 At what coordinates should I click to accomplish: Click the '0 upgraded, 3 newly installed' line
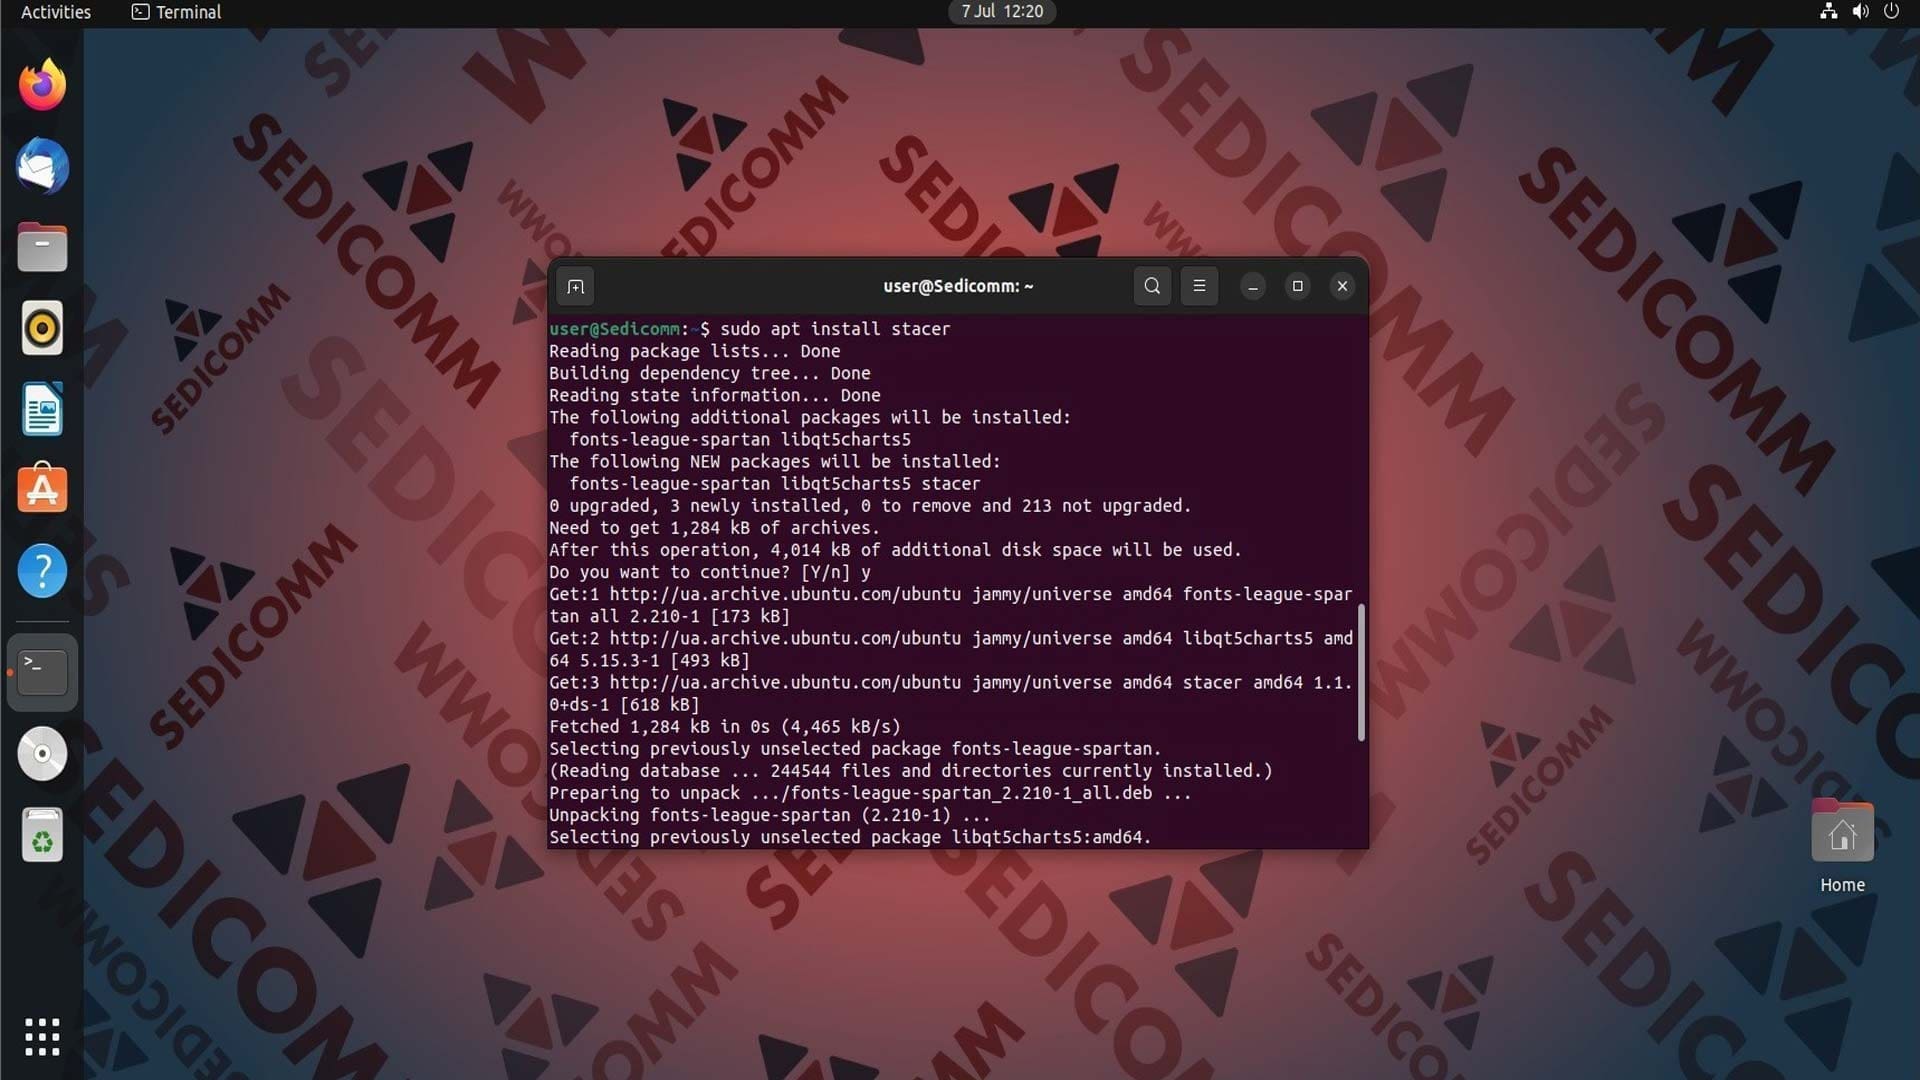[x=870, y=506]
